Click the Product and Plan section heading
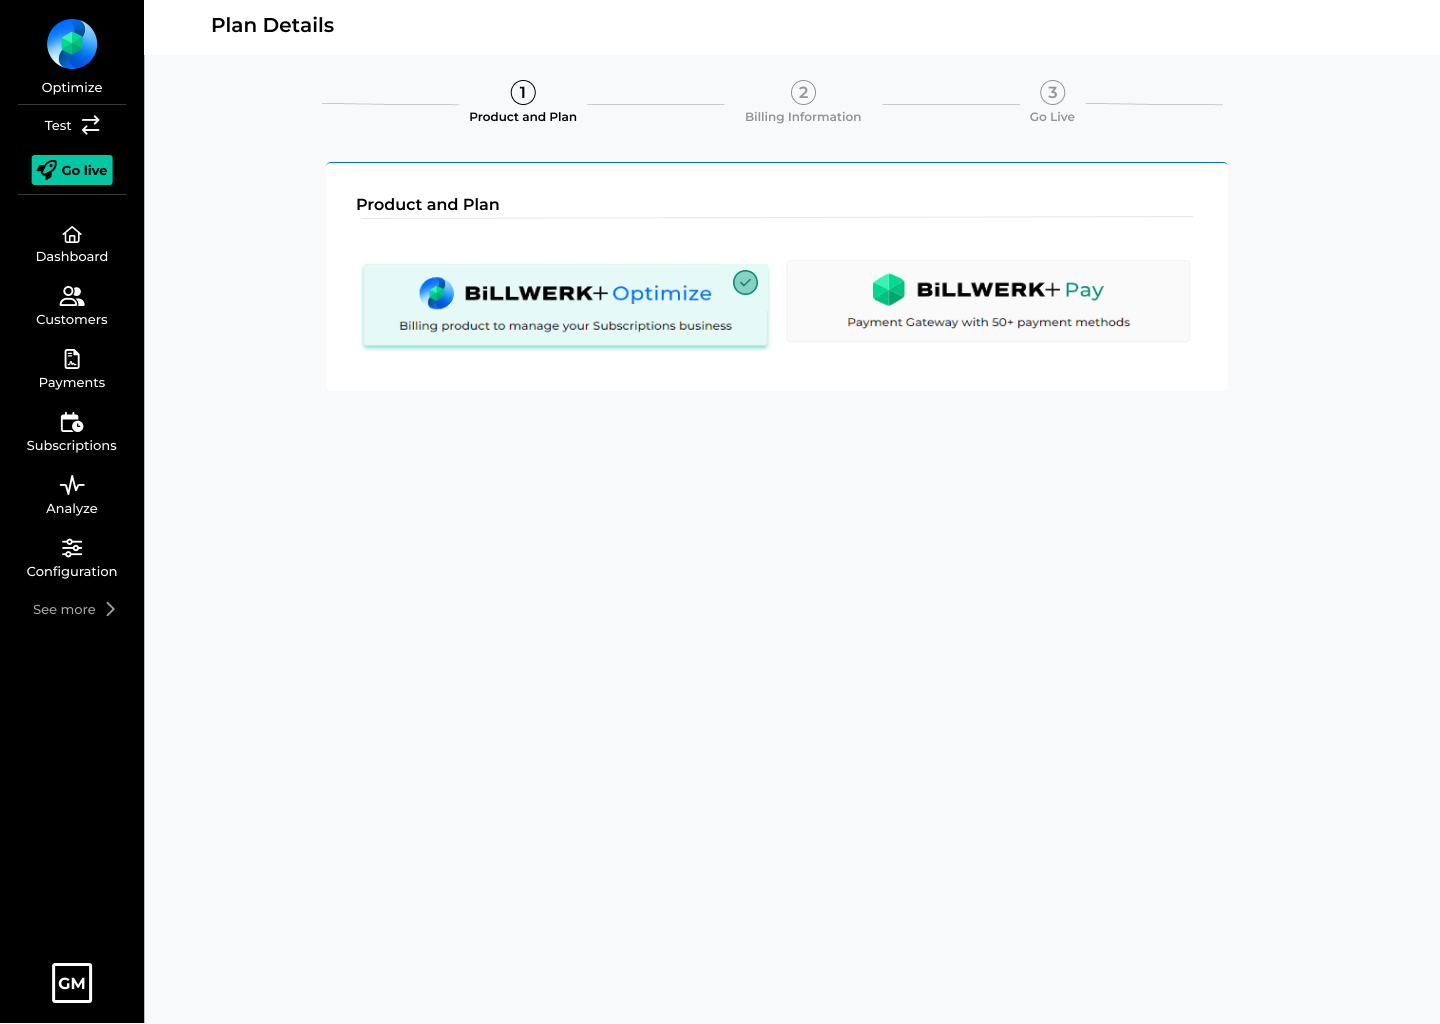1440x1024 pixels. (428, 204)
